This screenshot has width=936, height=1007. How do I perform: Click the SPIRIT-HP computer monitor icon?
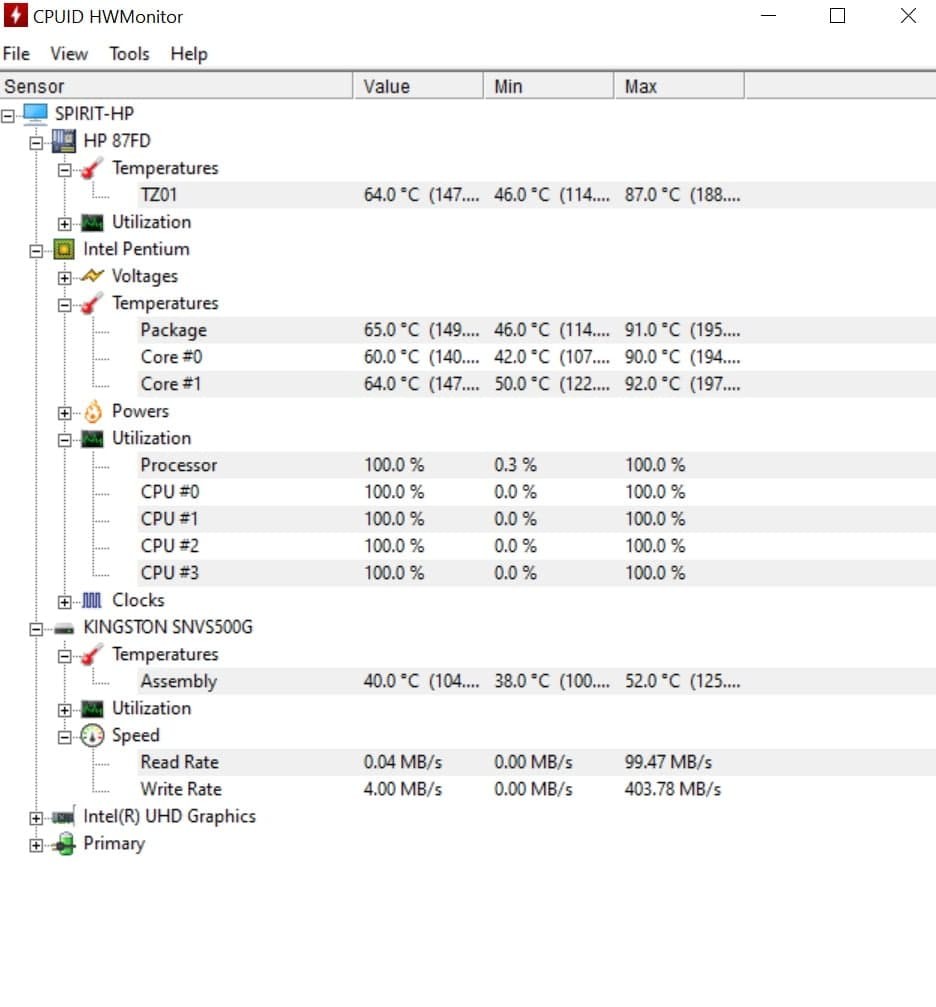pos(35,114)
